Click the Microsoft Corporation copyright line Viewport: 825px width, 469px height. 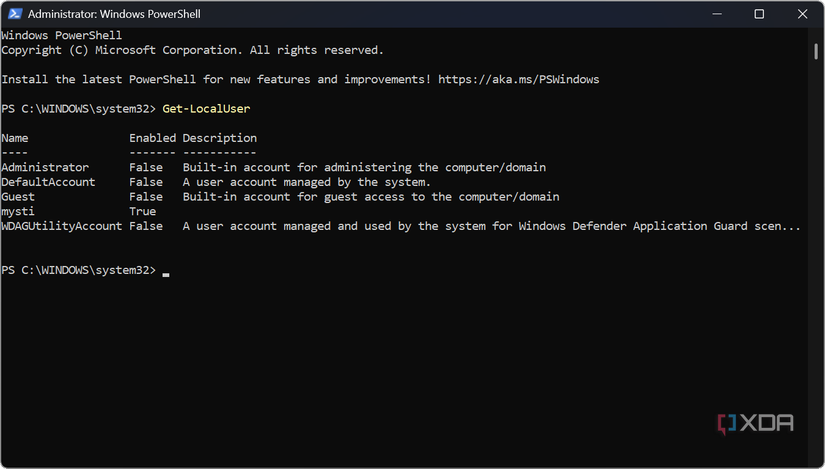pyautogui.click(x=192, y=50)
